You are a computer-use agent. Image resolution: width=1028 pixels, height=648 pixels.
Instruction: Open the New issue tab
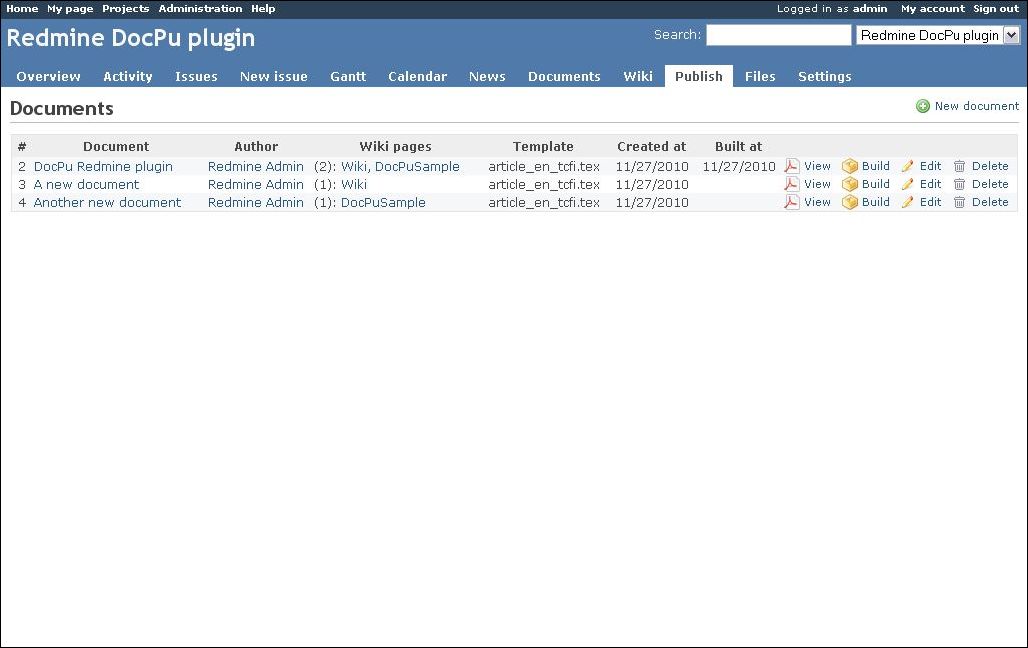pos(273,76)
